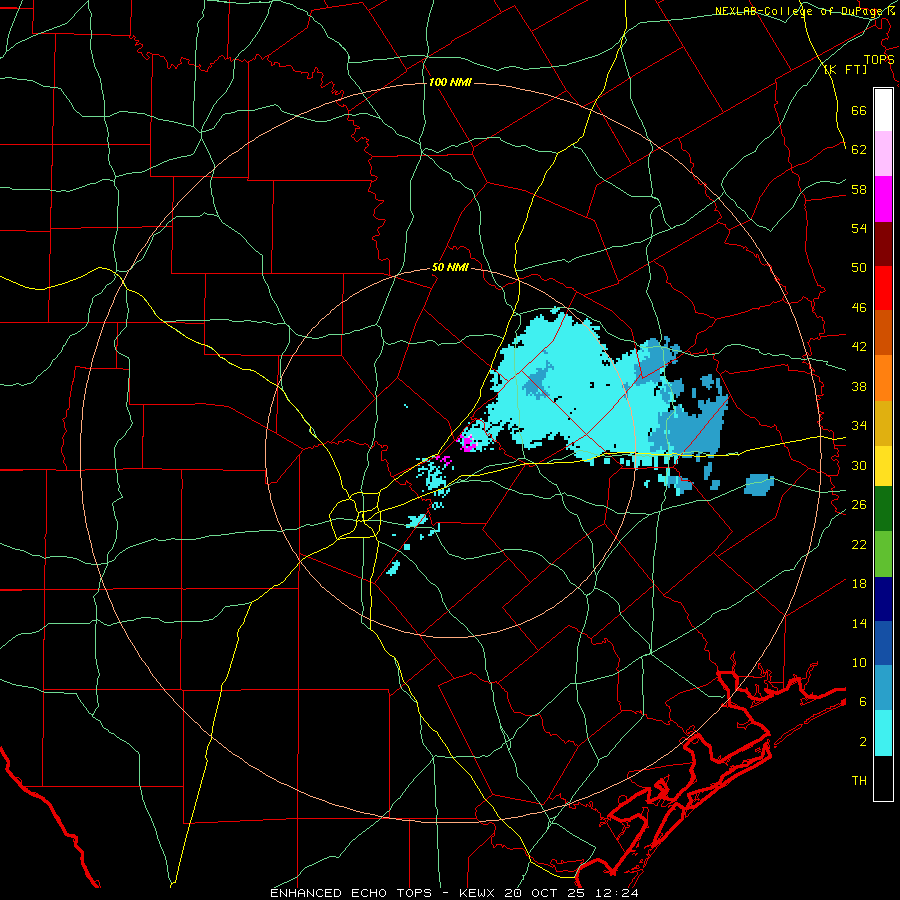Click the '2' legend value
Image resolution: width=900 pixels, height=900 pixels.
tap(862, 742)
